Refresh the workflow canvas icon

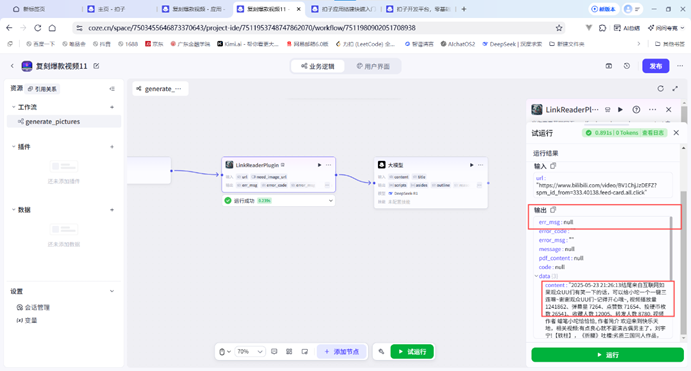click(x=660, y=89)
